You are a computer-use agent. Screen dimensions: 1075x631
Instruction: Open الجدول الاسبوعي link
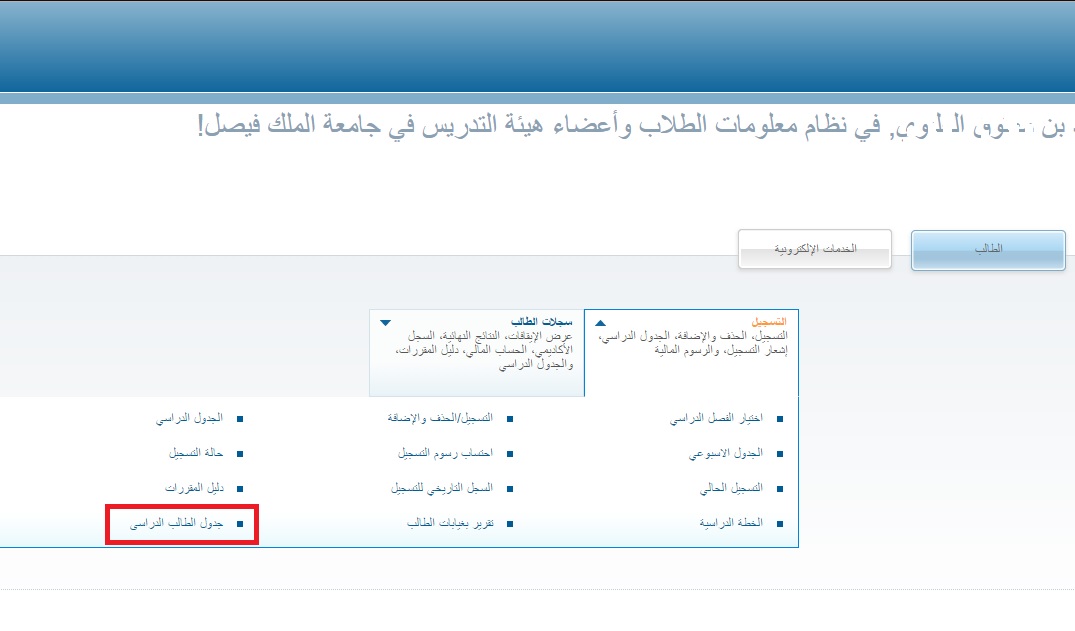(725, 453)
